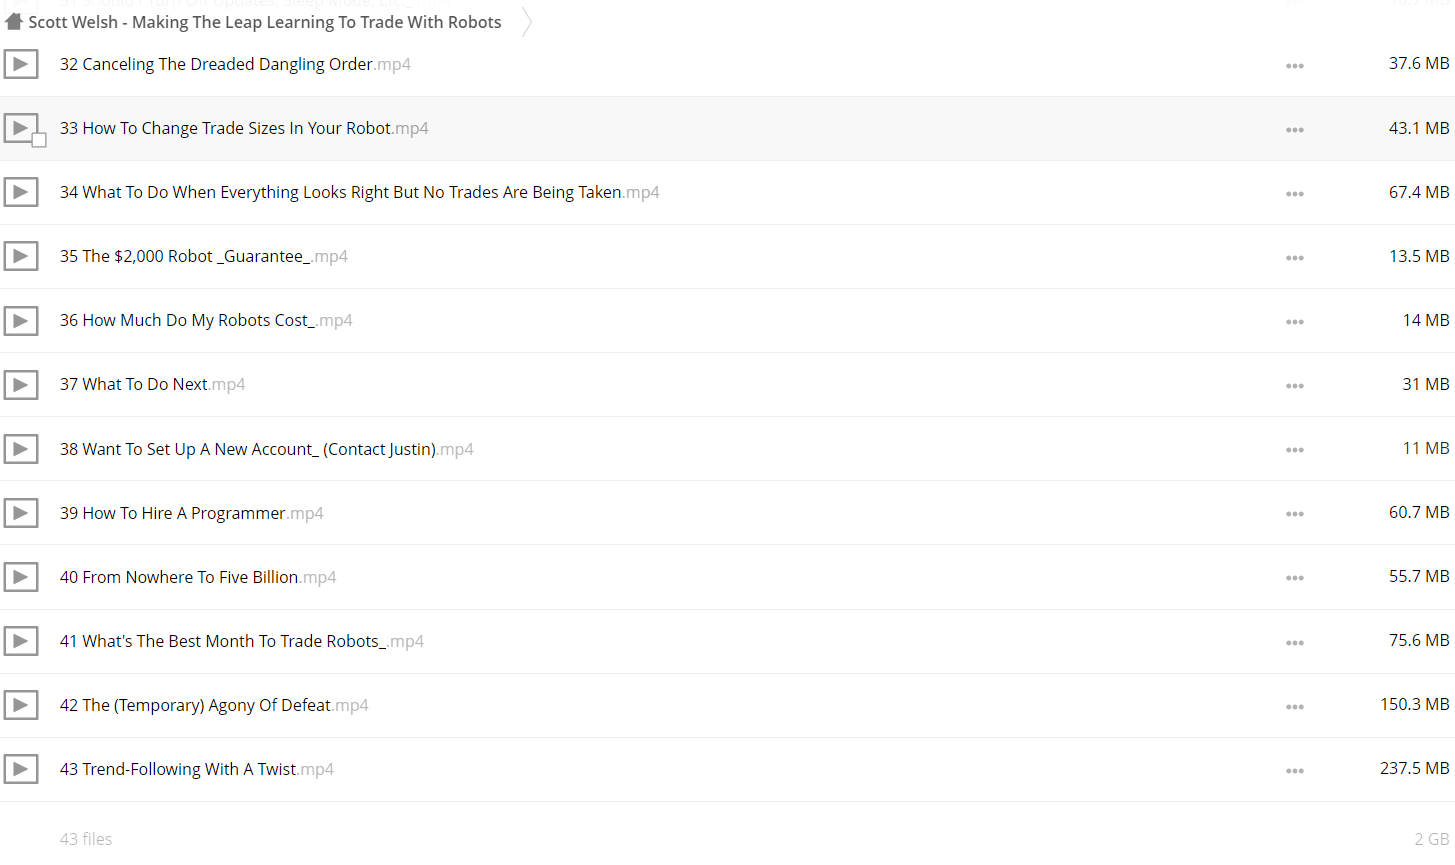Click video icon for The $2,000 Robot Guarantee

20,256
